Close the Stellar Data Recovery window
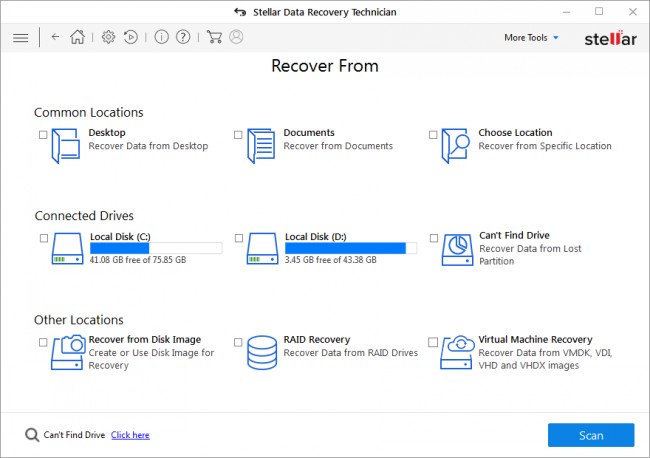The height and width of the screenshot is (458, 650). click(x=633, y=12)
